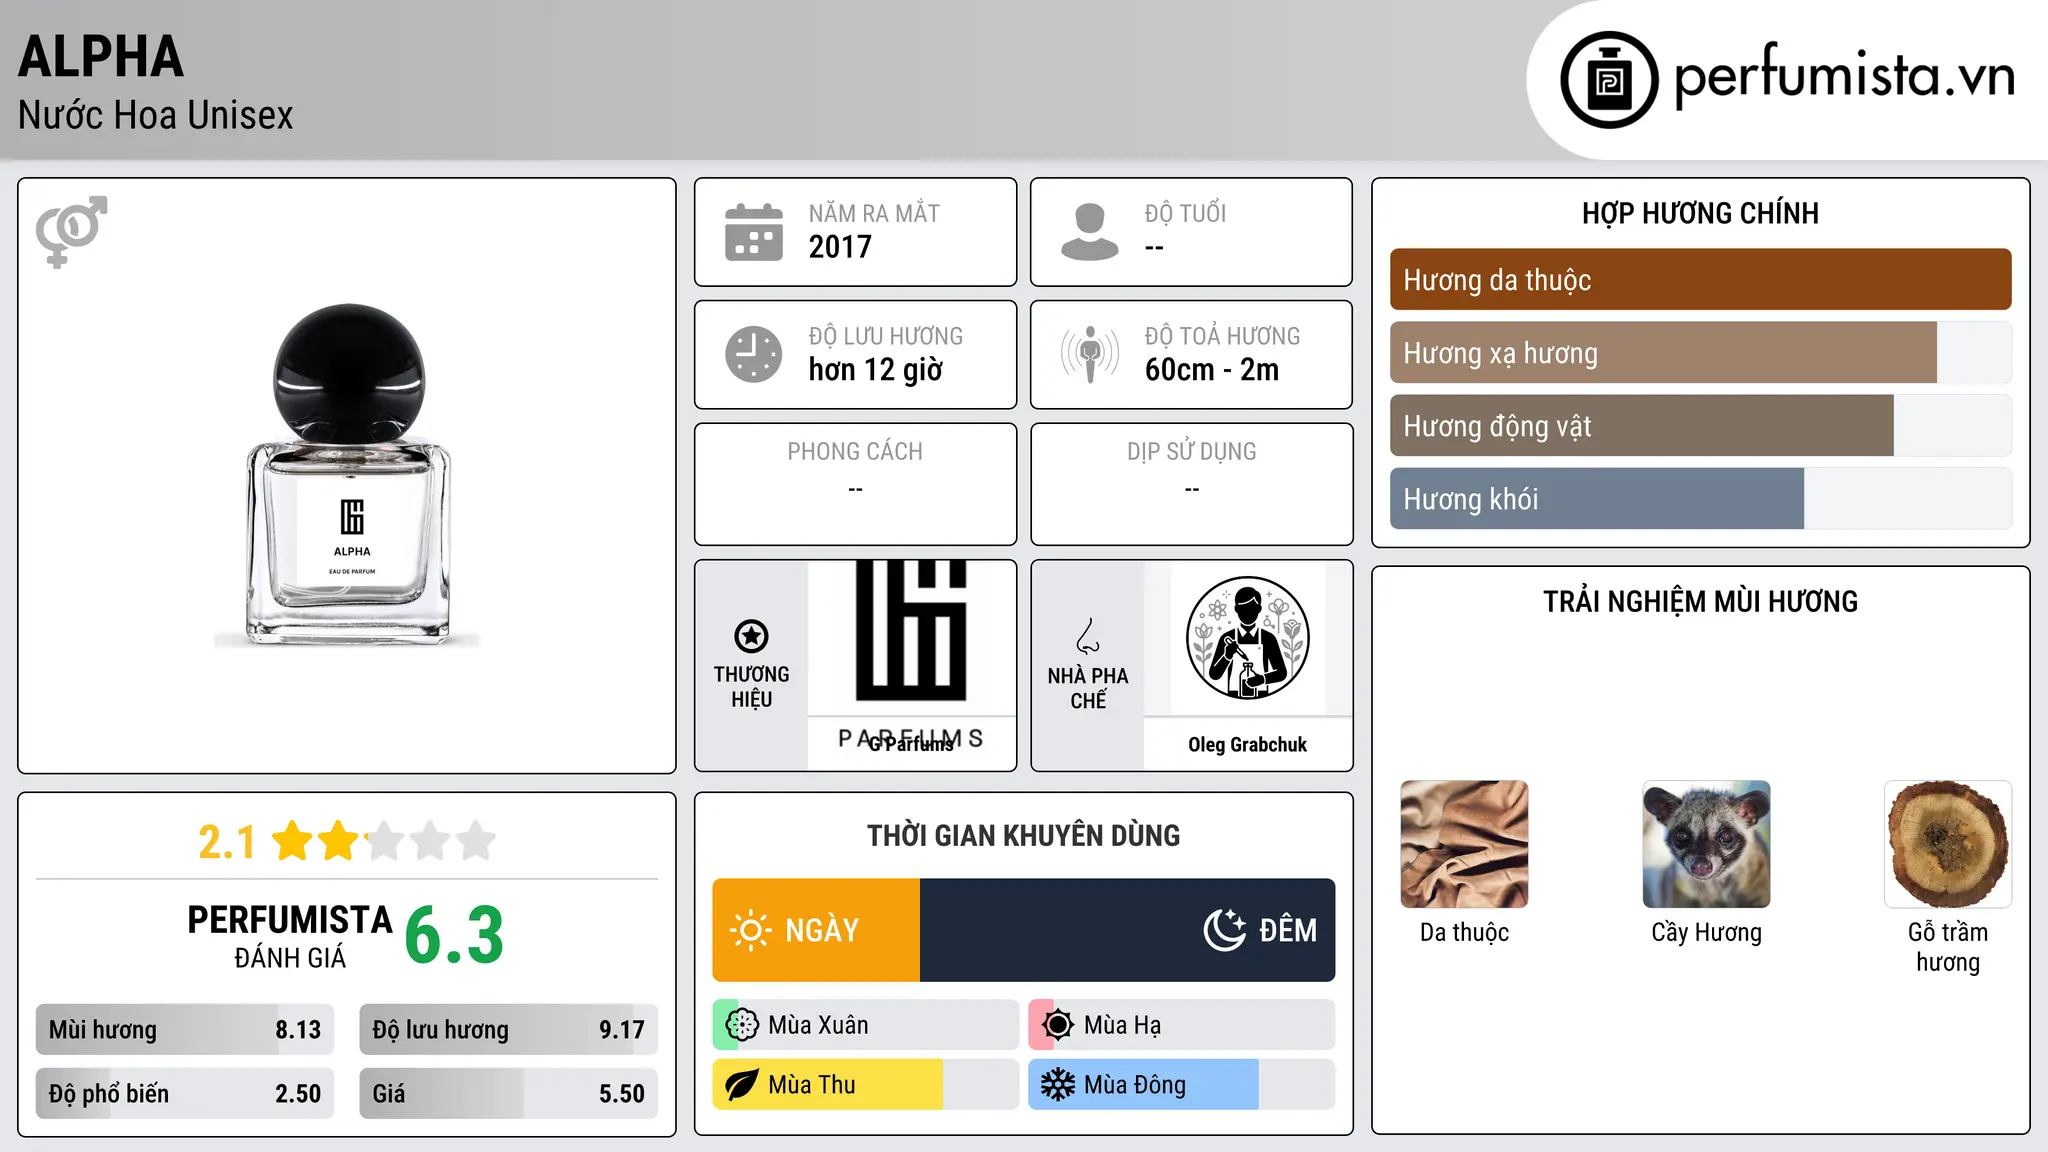2048x1152 pixels.
Task: Click the flower icon for Mùa Xuân
Action: [742, 1025]
